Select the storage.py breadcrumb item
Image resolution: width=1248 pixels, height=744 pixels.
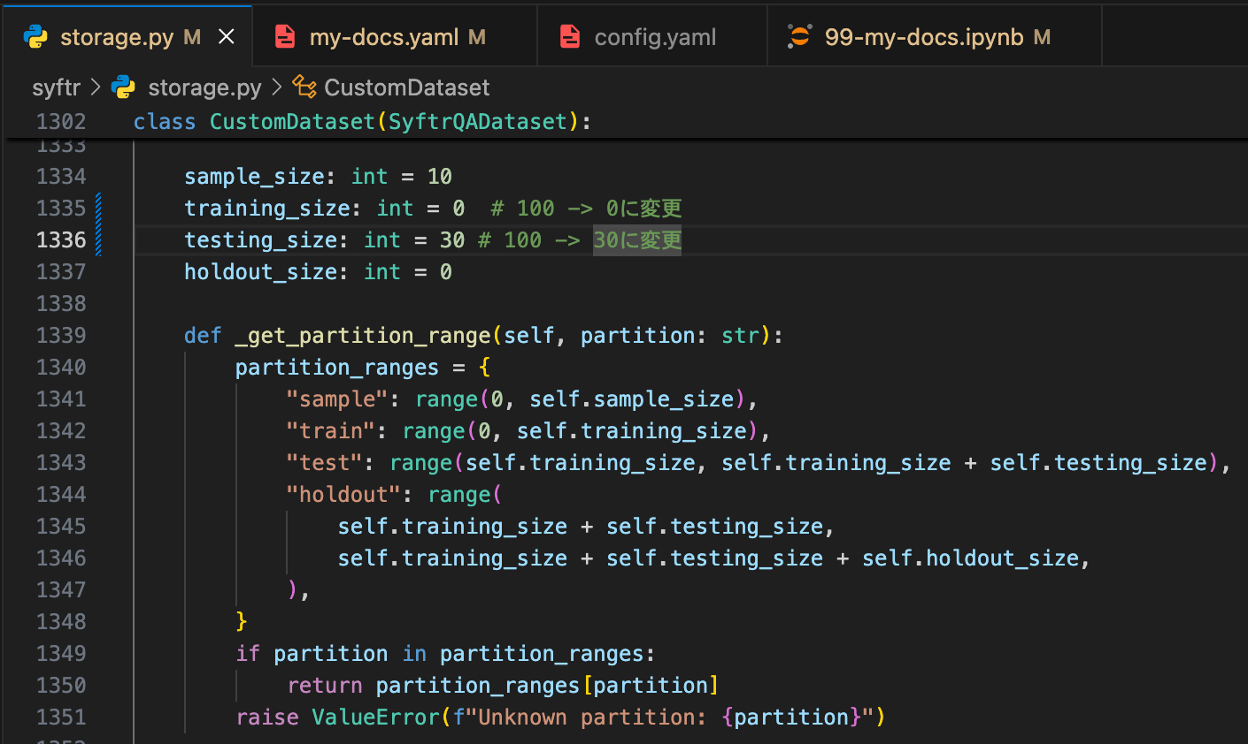click(204, 88)
